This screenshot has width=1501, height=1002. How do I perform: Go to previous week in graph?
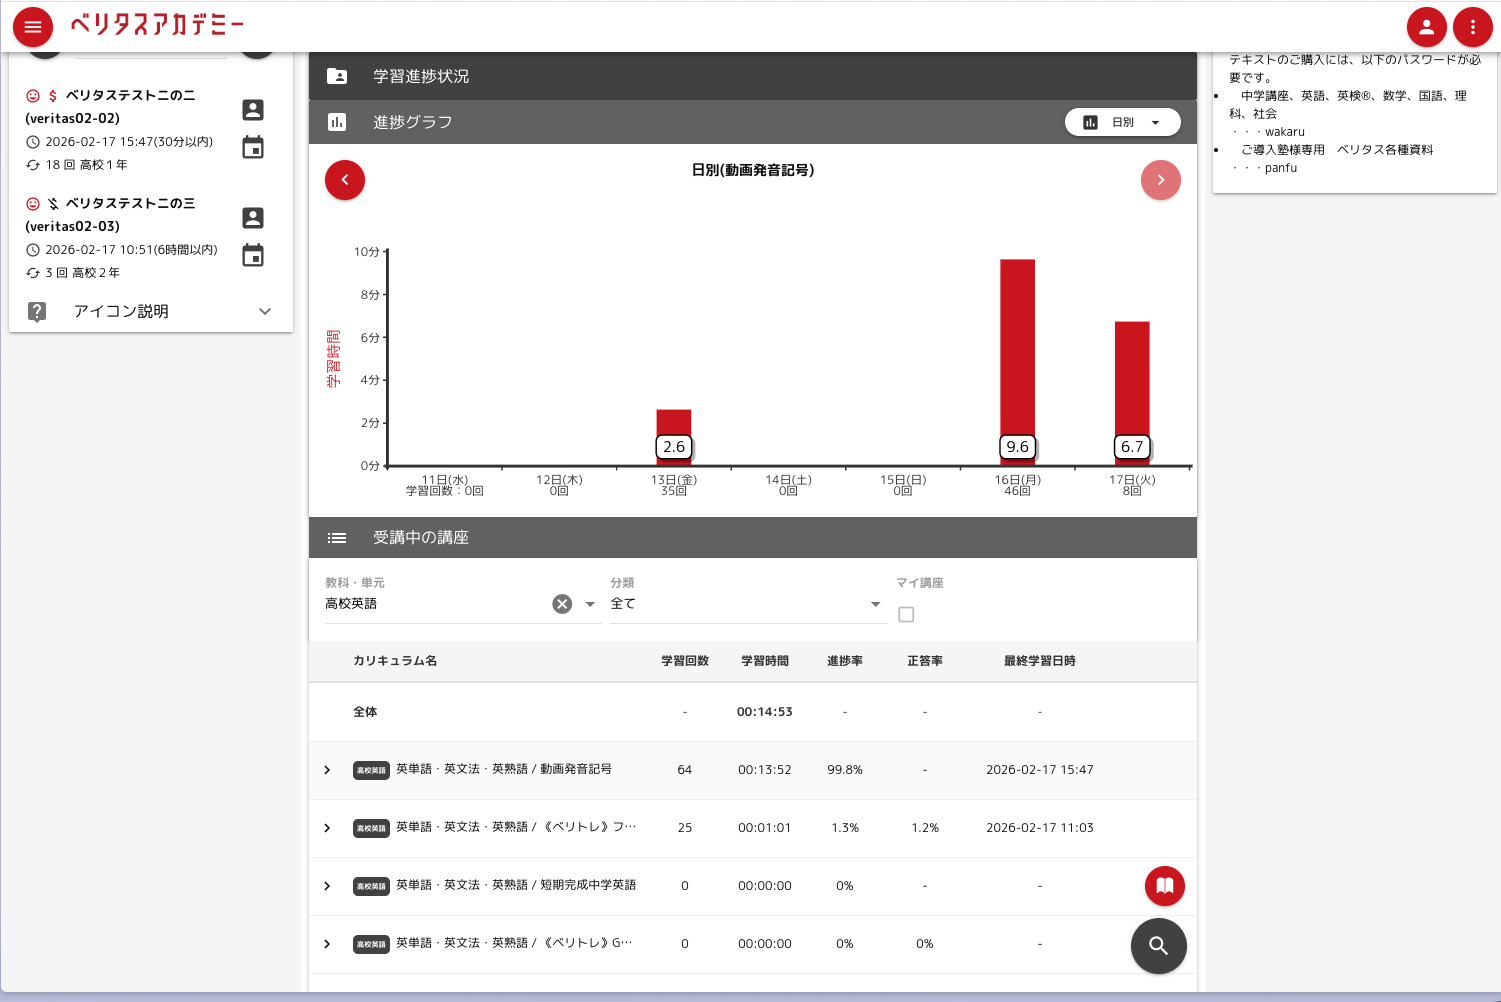click(x=345, y=180)
